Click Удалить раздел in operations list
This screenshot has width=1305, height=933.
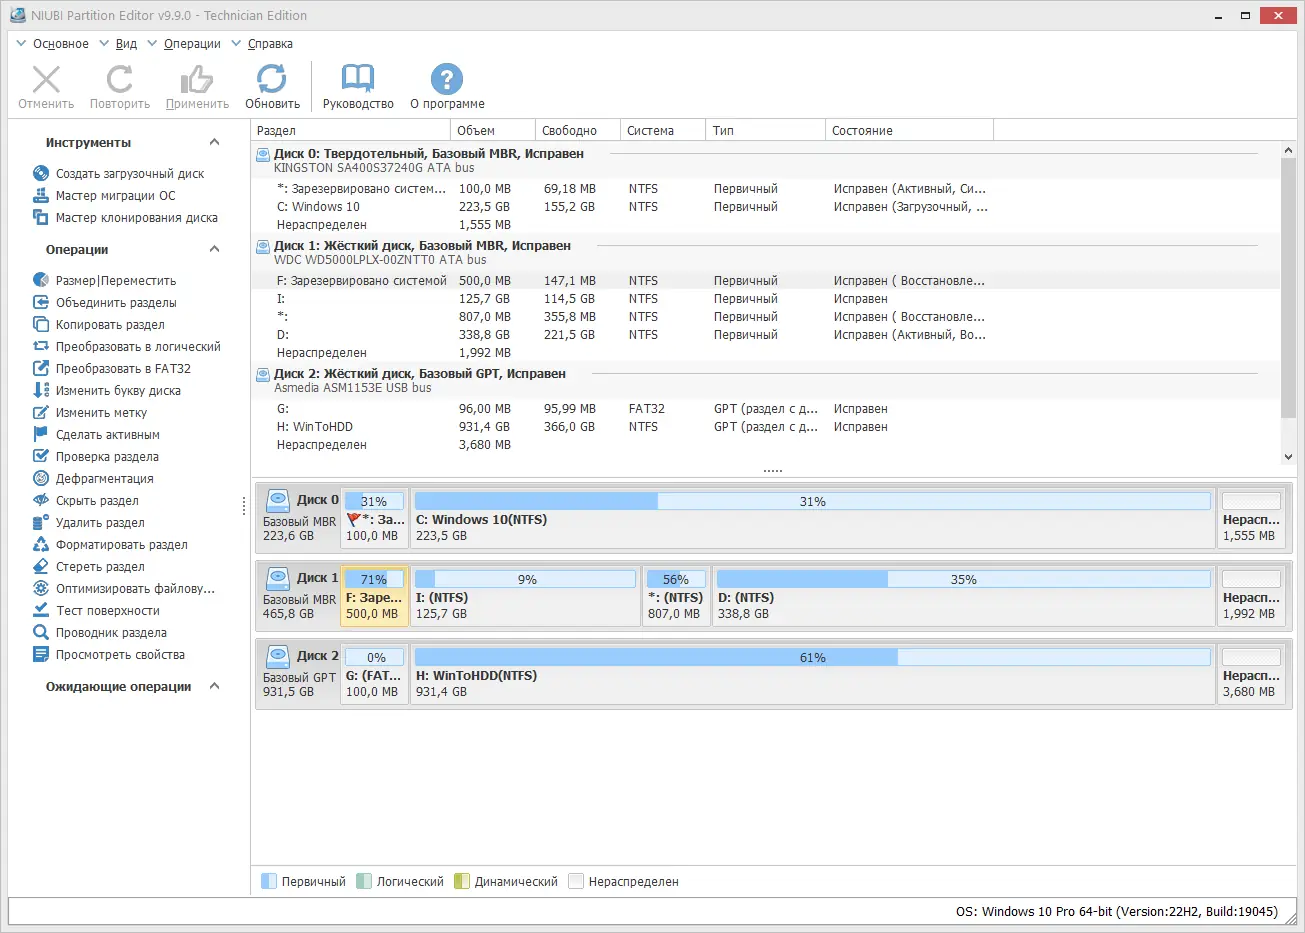click(100, 523)
